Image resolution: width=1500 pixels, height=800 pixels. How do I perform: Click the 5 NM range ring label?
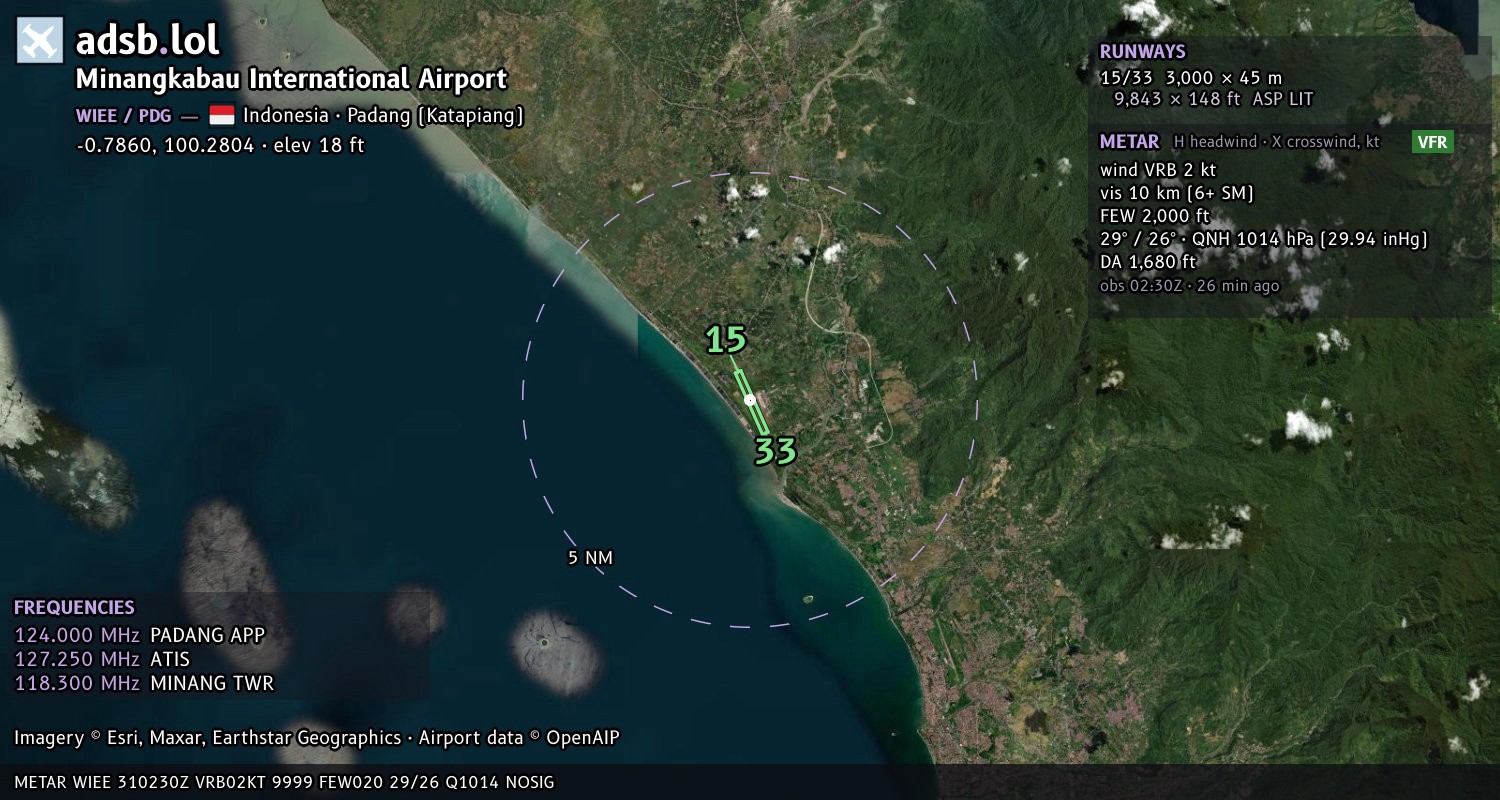click(x=590, y=558)
